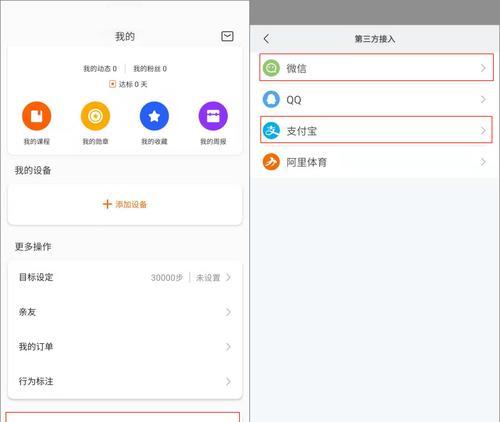Tap the 第三方接入 page title
The width and height of the screenshot is (500, 422).
[x=375, y=39]
